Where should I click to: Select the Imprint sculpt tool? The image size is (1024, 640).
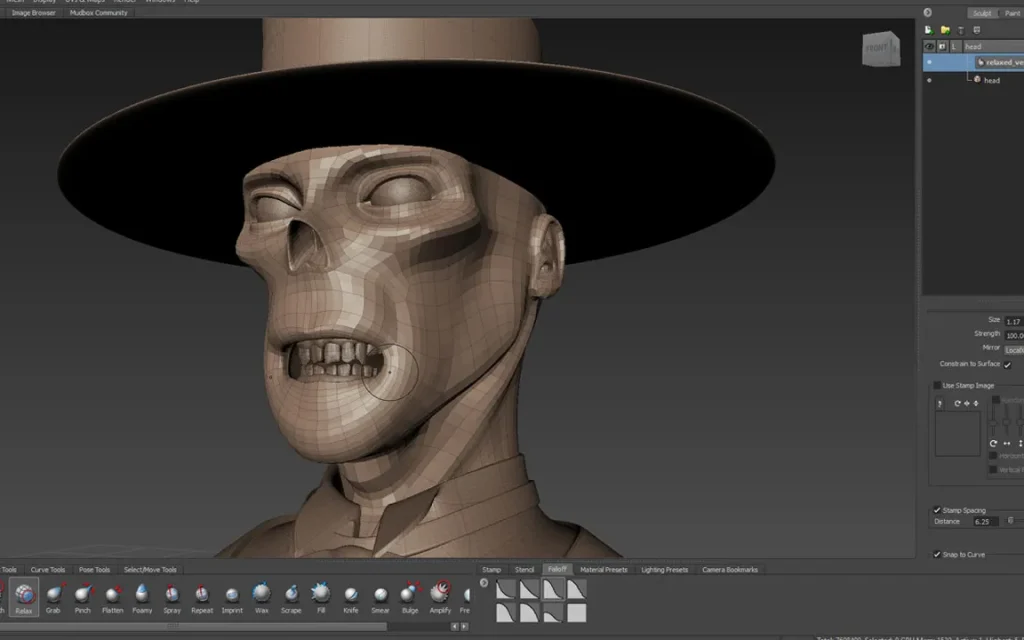pos(232,597)
